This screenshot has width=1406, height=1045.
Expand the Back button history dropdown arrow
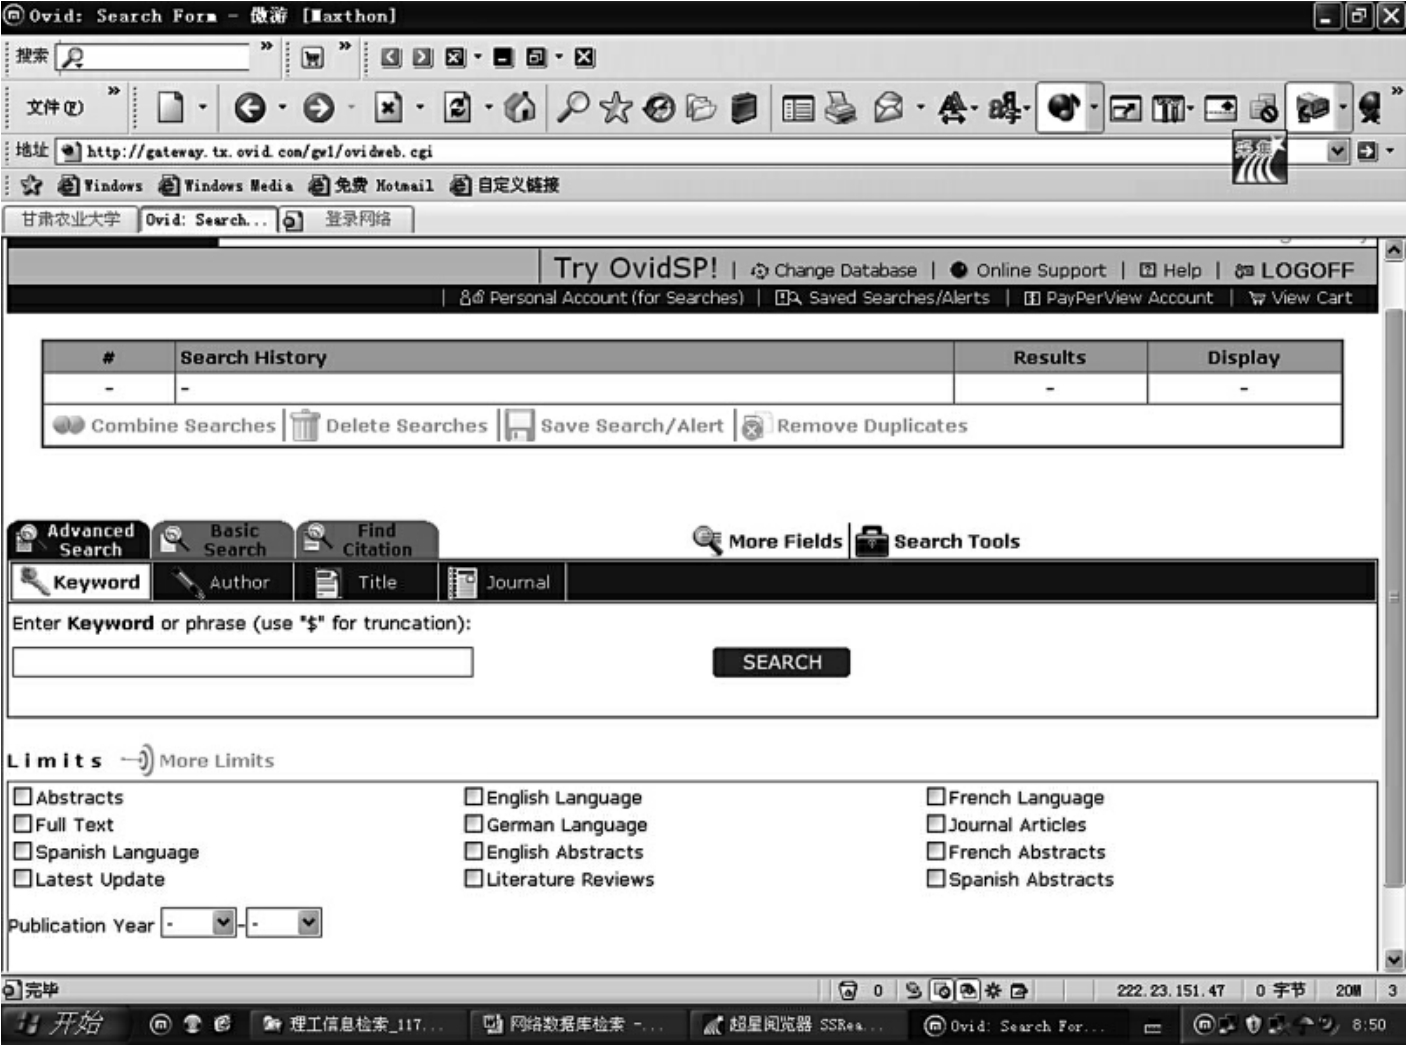tap(282, 107)
